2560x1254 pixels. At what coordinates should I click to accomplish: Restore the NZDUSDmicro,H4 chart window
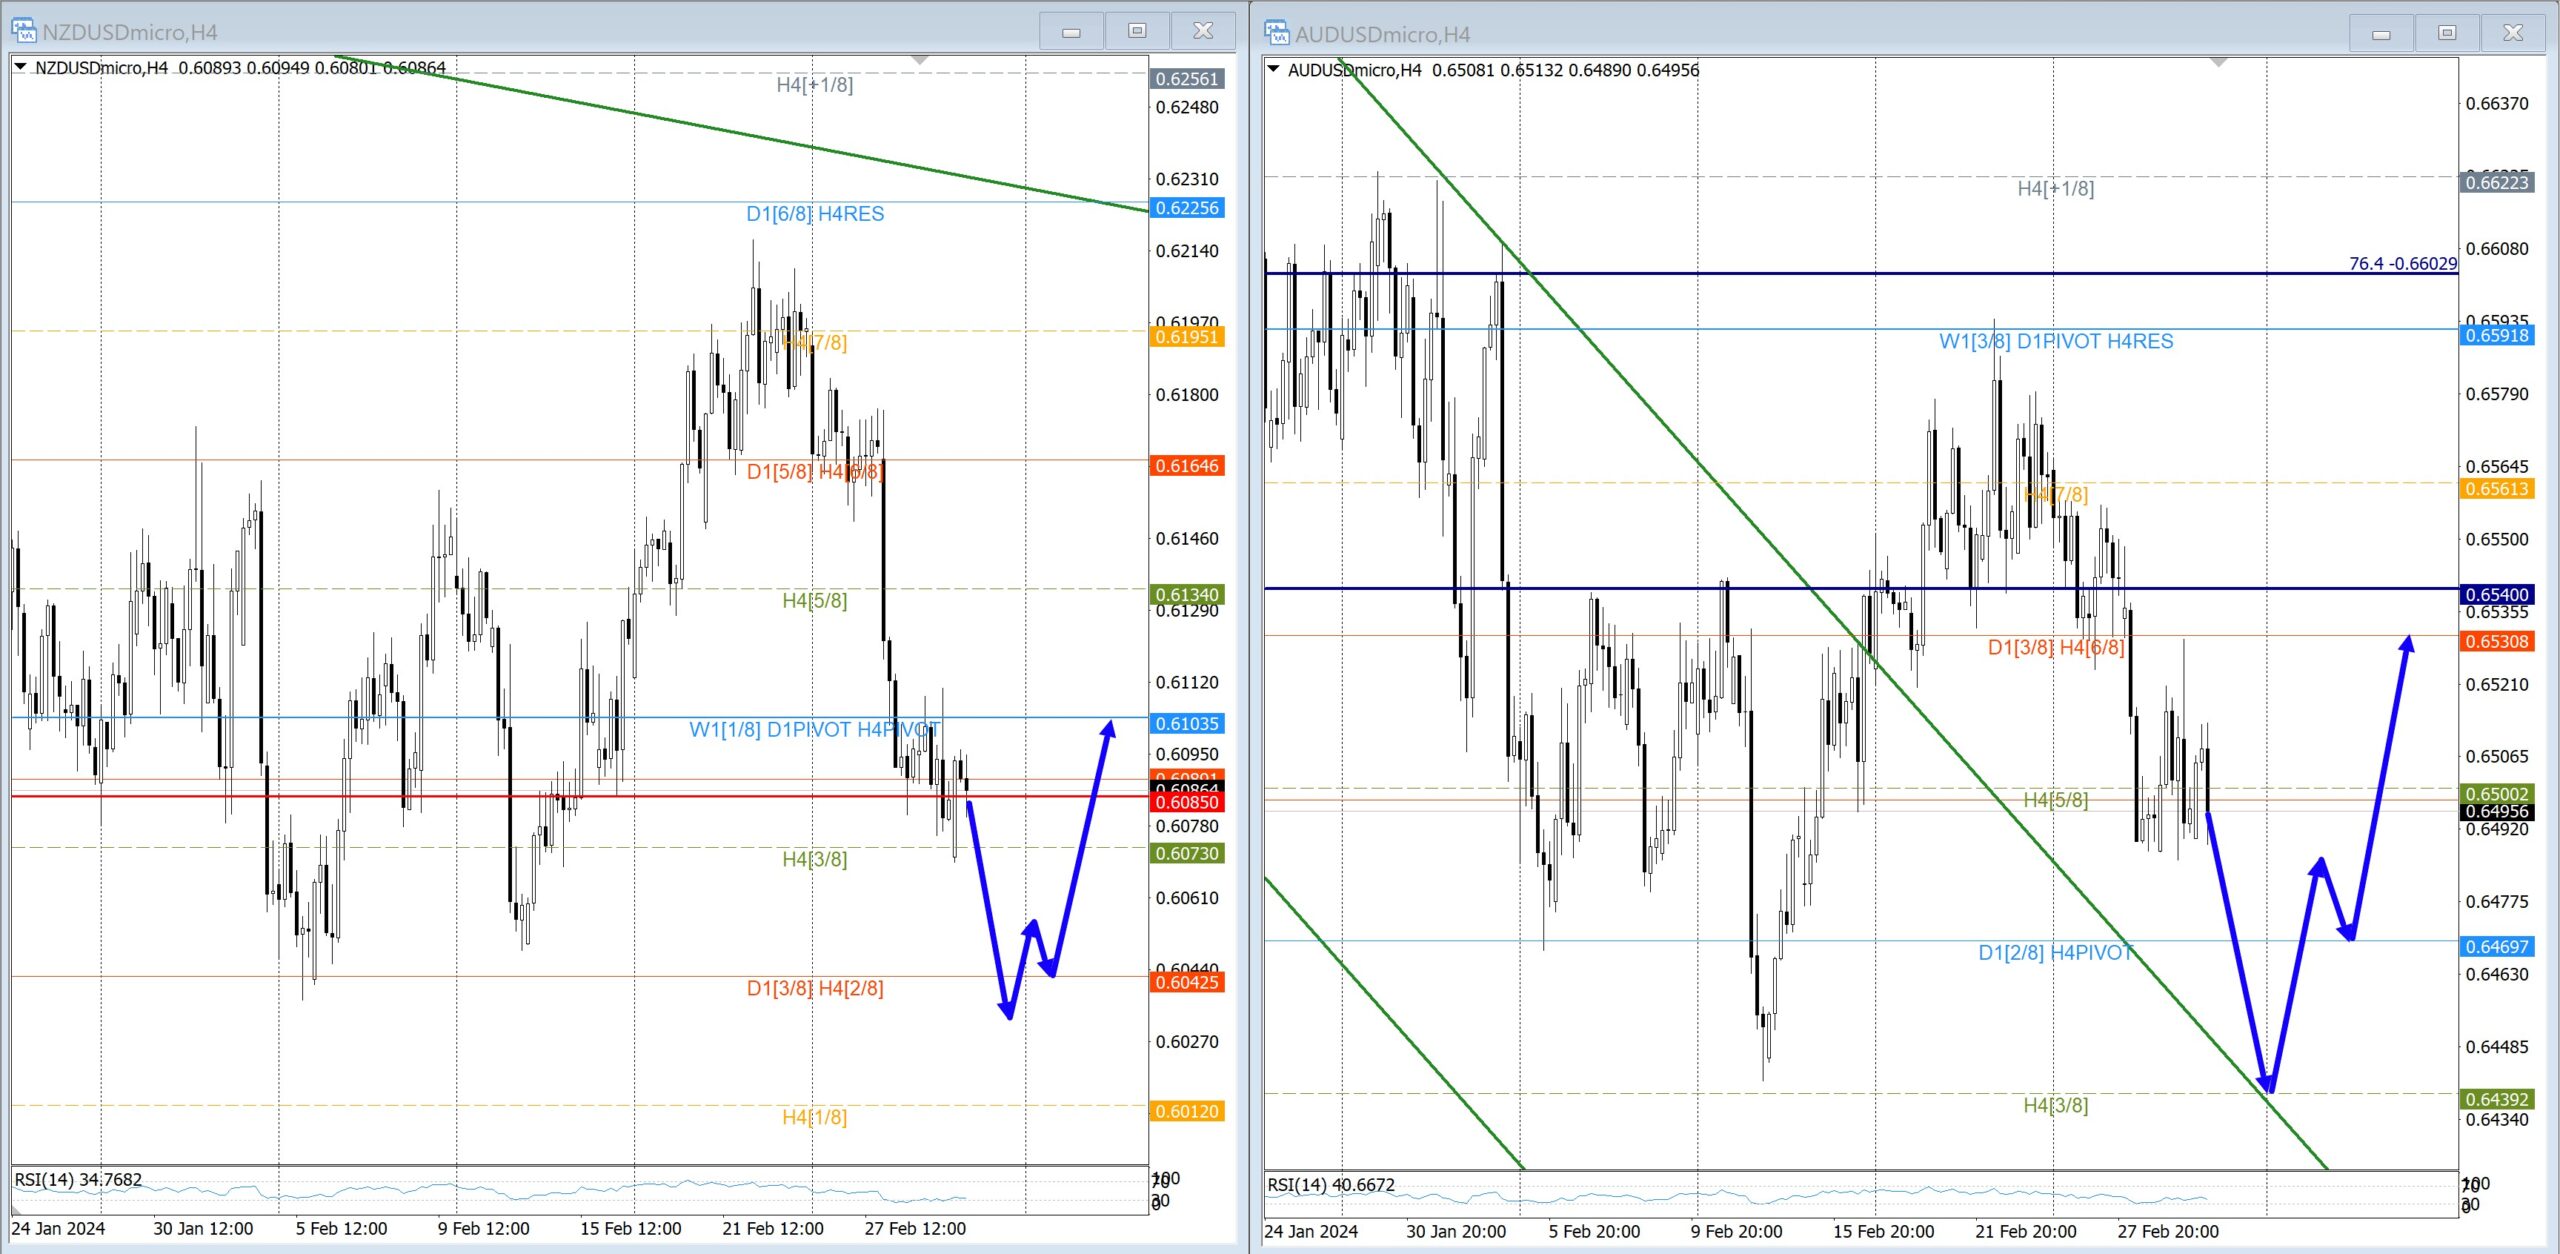[1137, 31]
